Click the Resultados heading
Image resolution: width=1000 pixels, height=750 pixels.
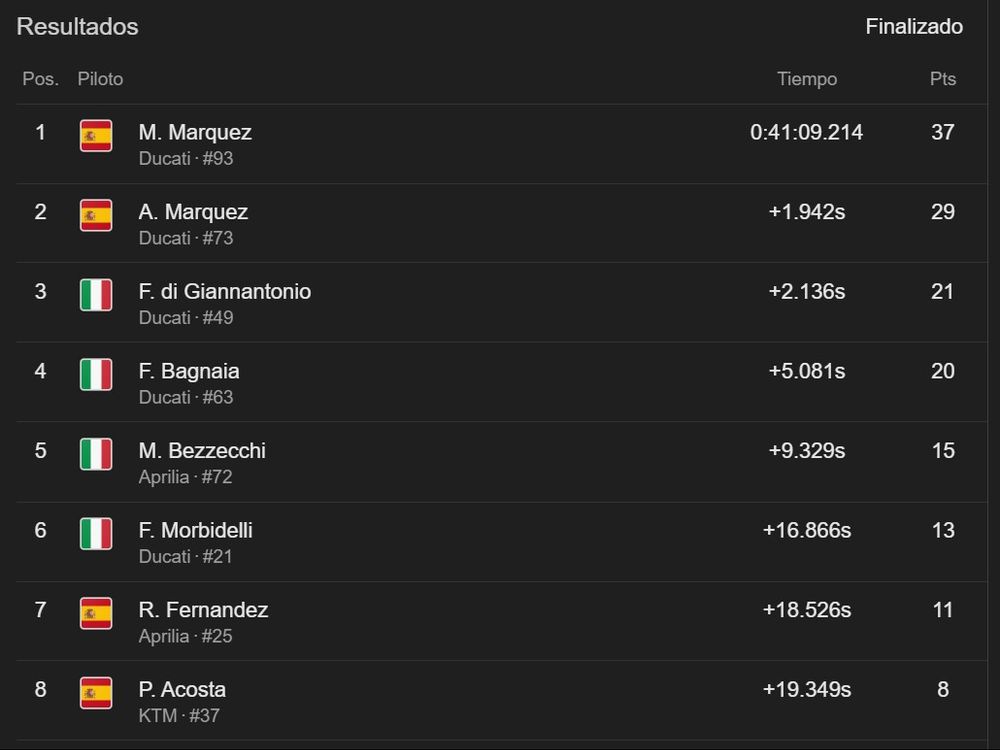pyautogui.click(x=77, y=27)
